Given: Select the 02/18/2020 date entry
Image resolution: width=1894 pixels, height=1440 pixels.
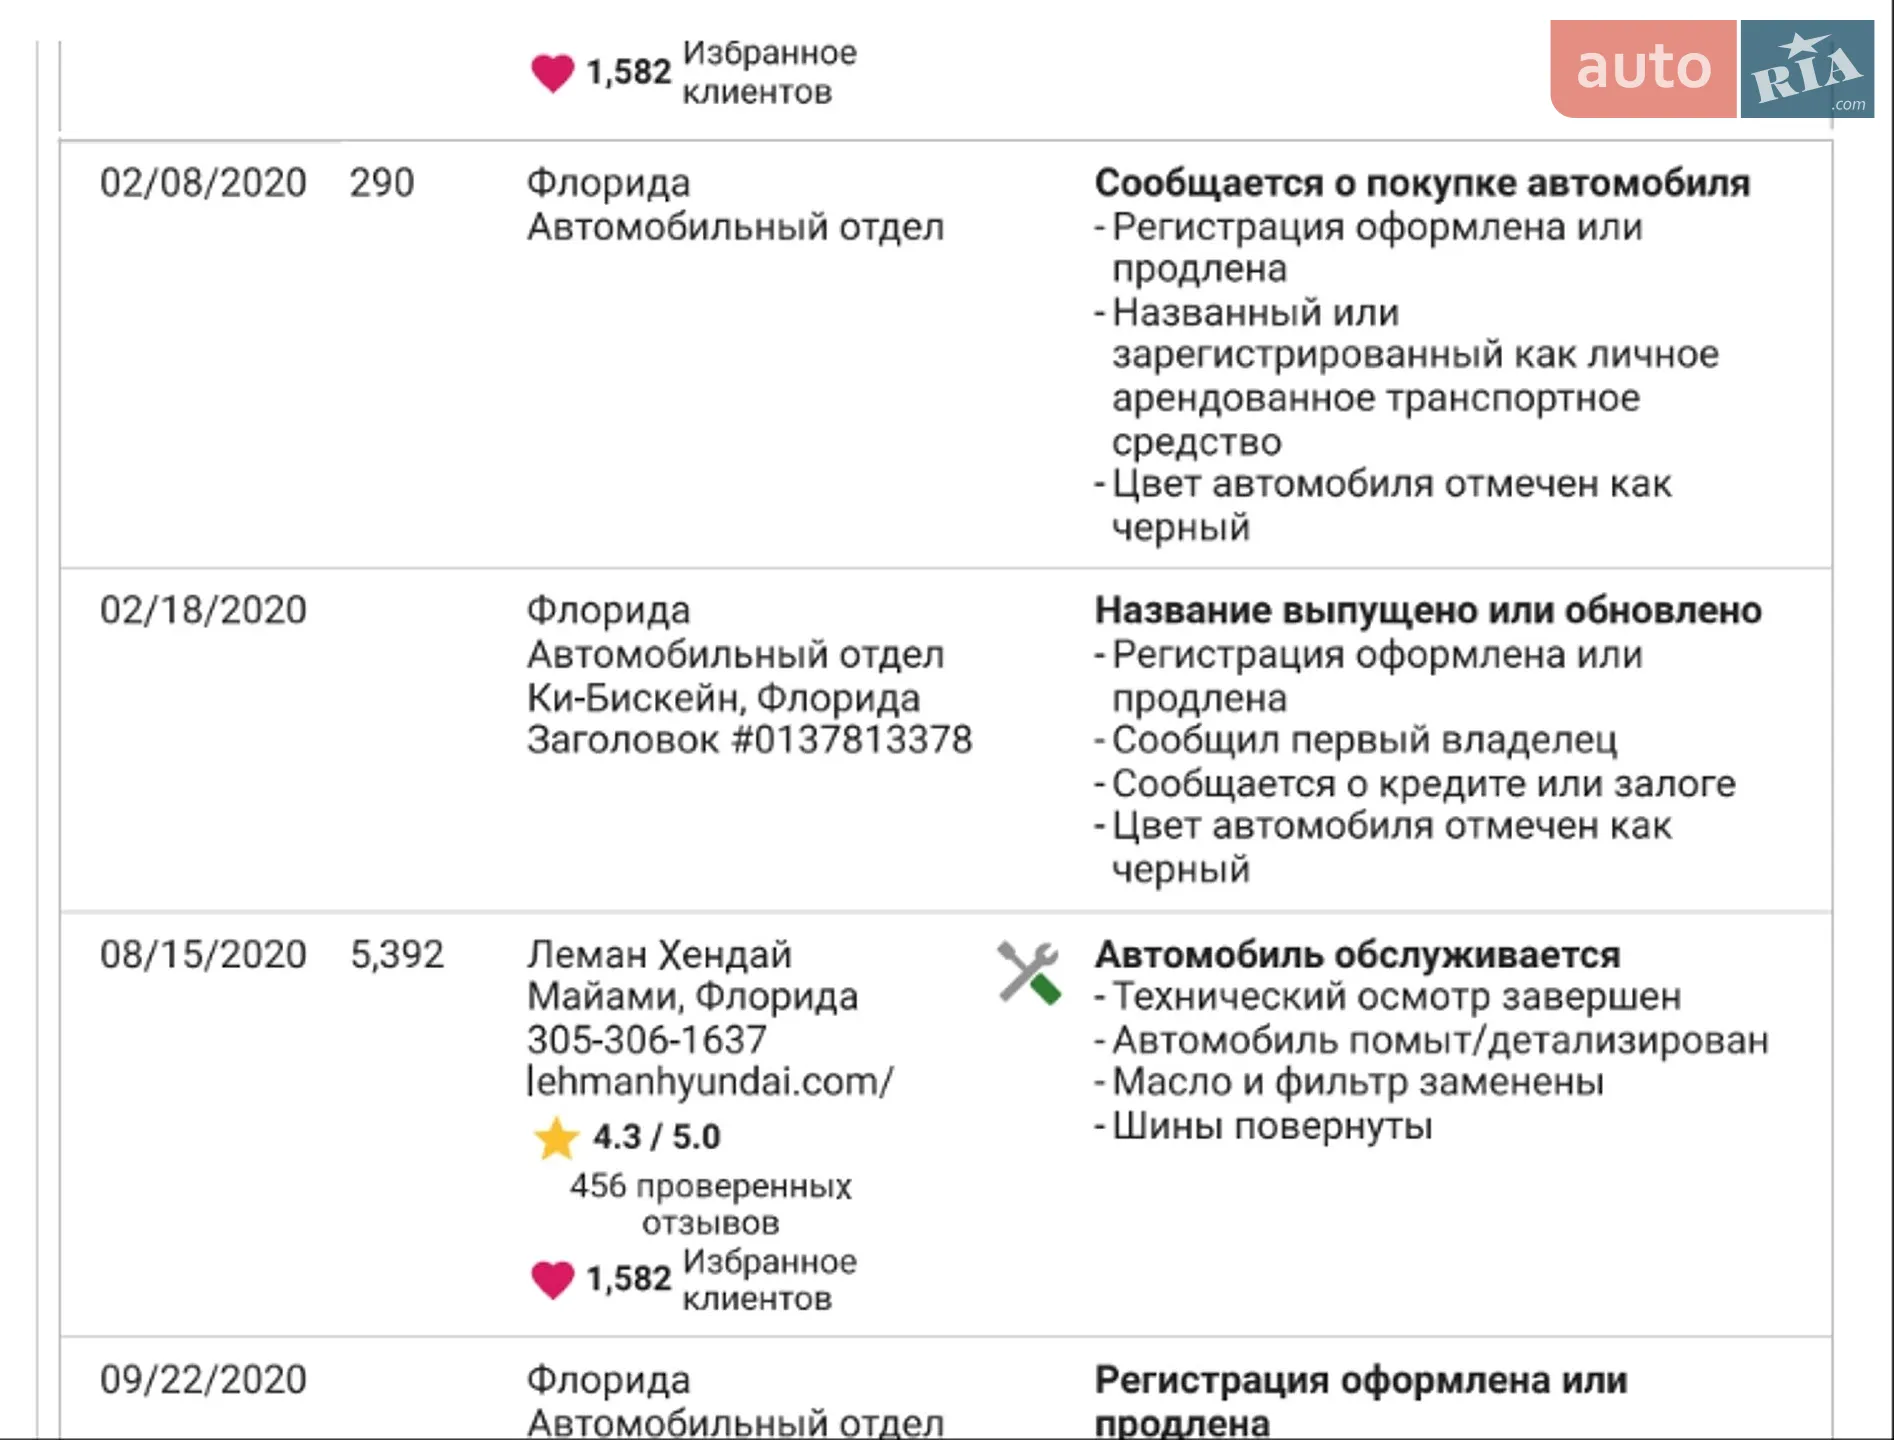Looking at the screenshot, I should (x=203, y=610).
